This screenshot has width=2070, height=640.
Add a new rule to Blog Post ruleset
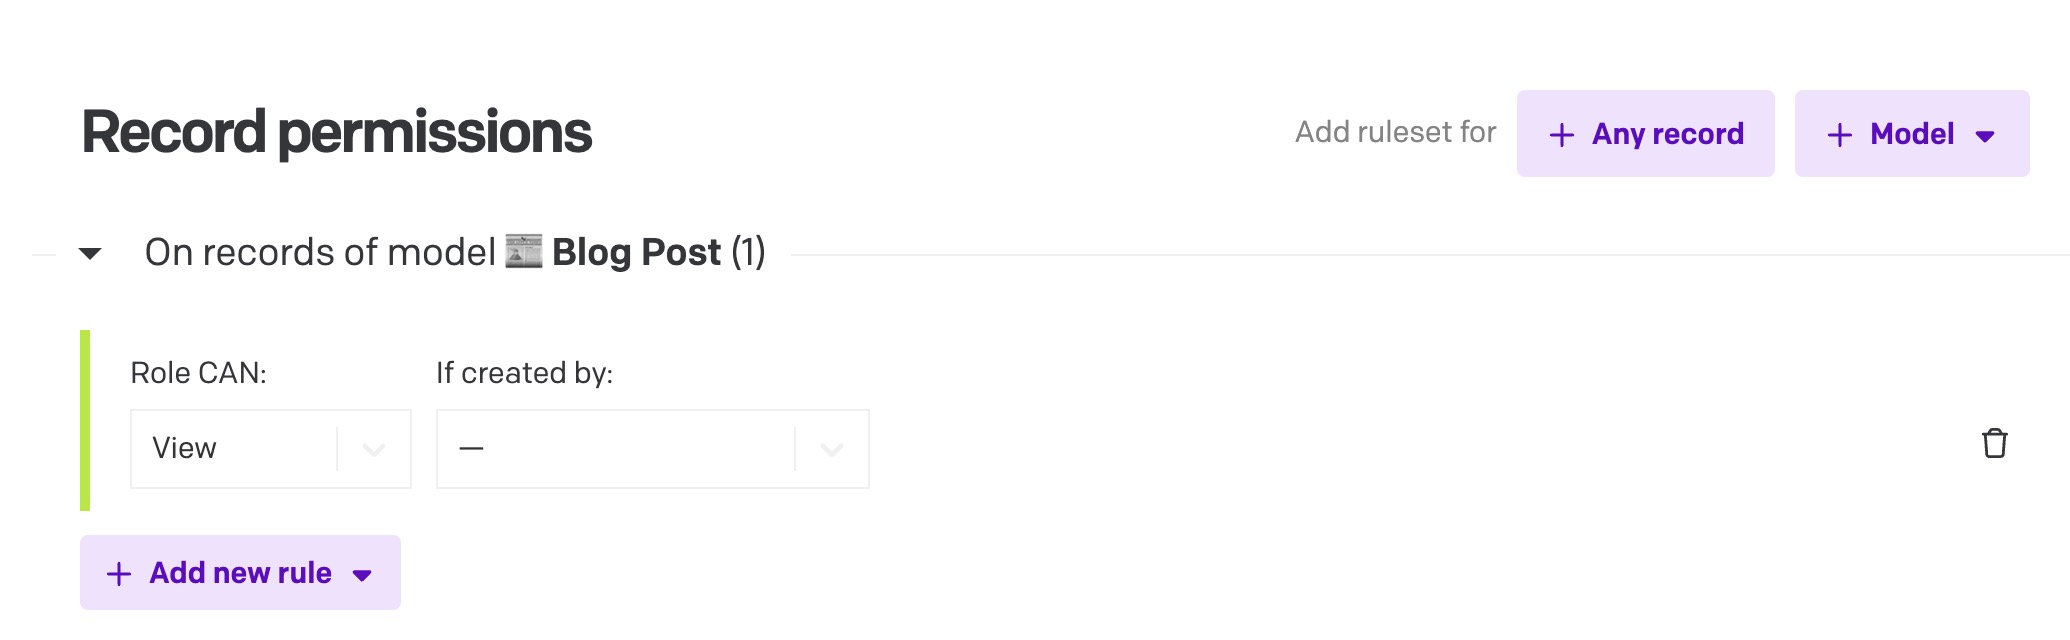[240, 572]
